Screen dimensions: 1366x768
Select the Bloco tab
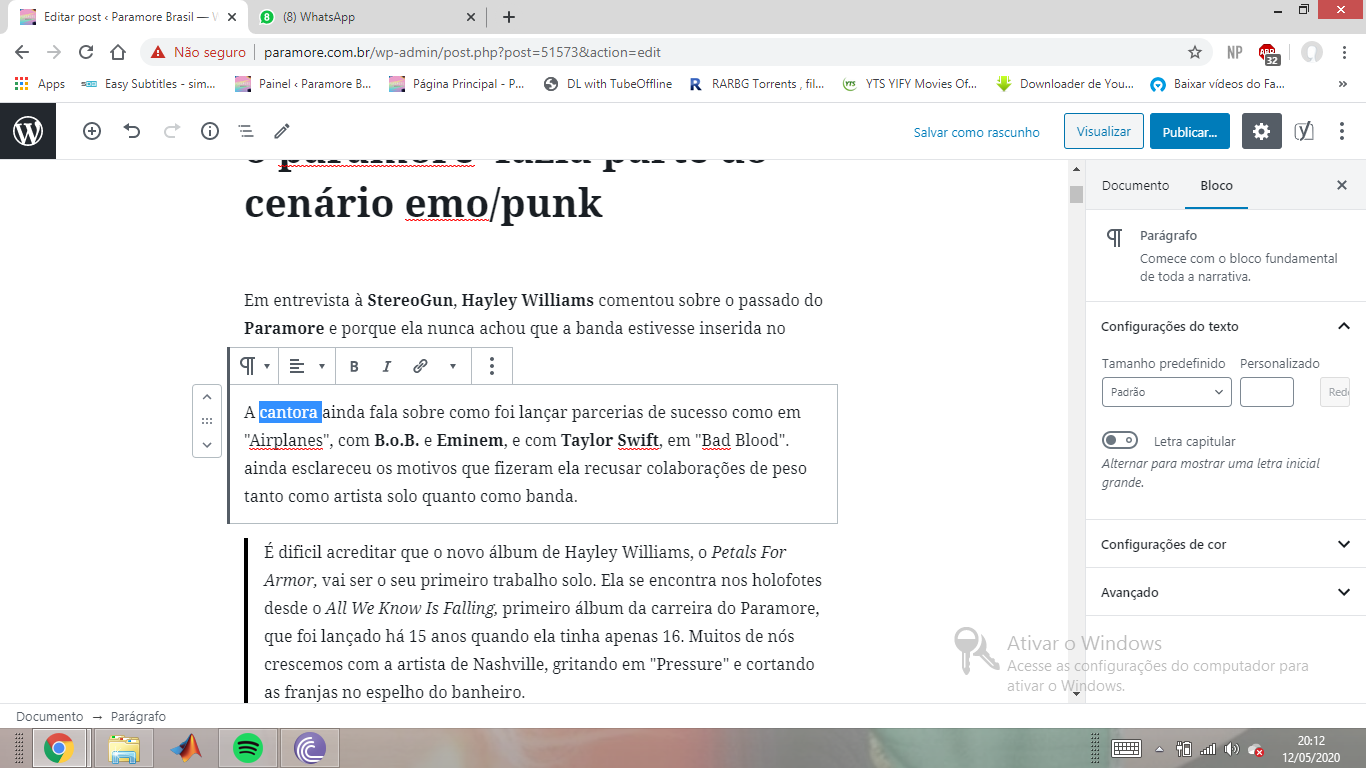coord(1217,185)
